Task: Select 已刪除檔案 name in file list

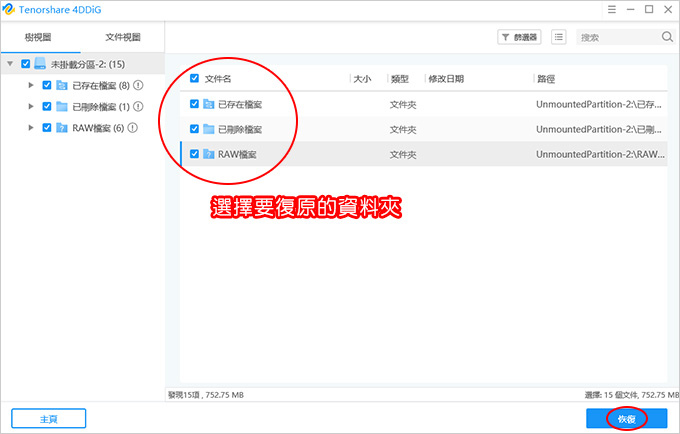Action: 240,130
